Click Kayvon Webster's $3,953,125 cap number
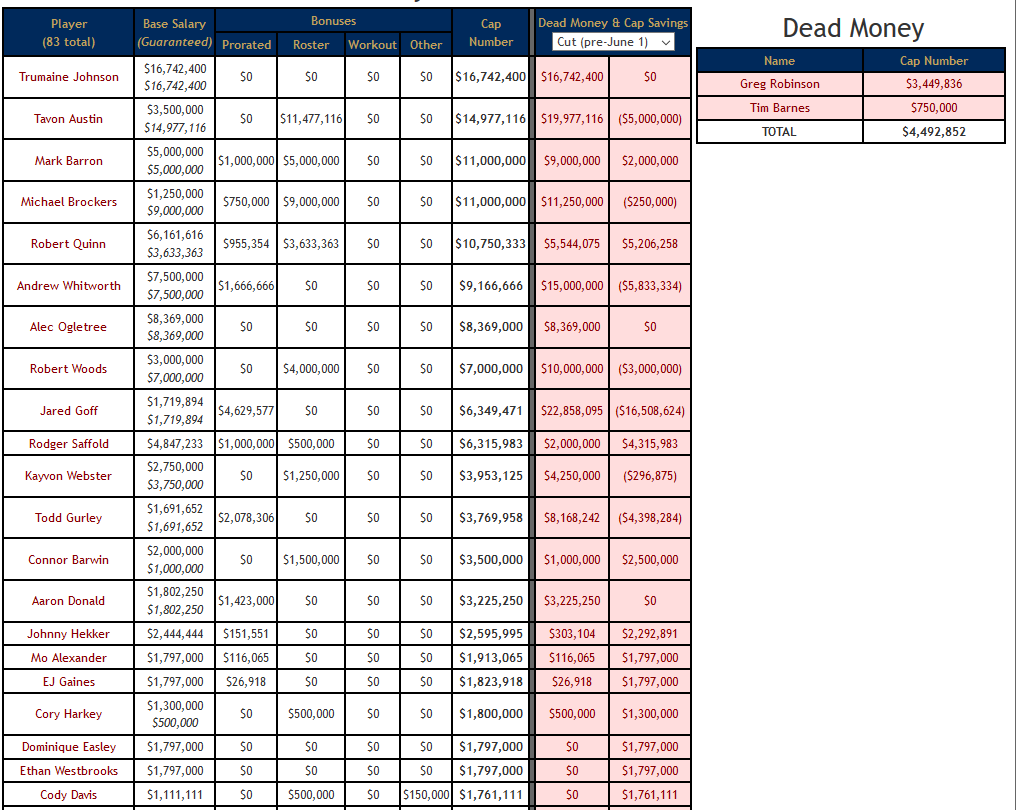The width and height of the screenshot is (1019, 810). point(491,476)
